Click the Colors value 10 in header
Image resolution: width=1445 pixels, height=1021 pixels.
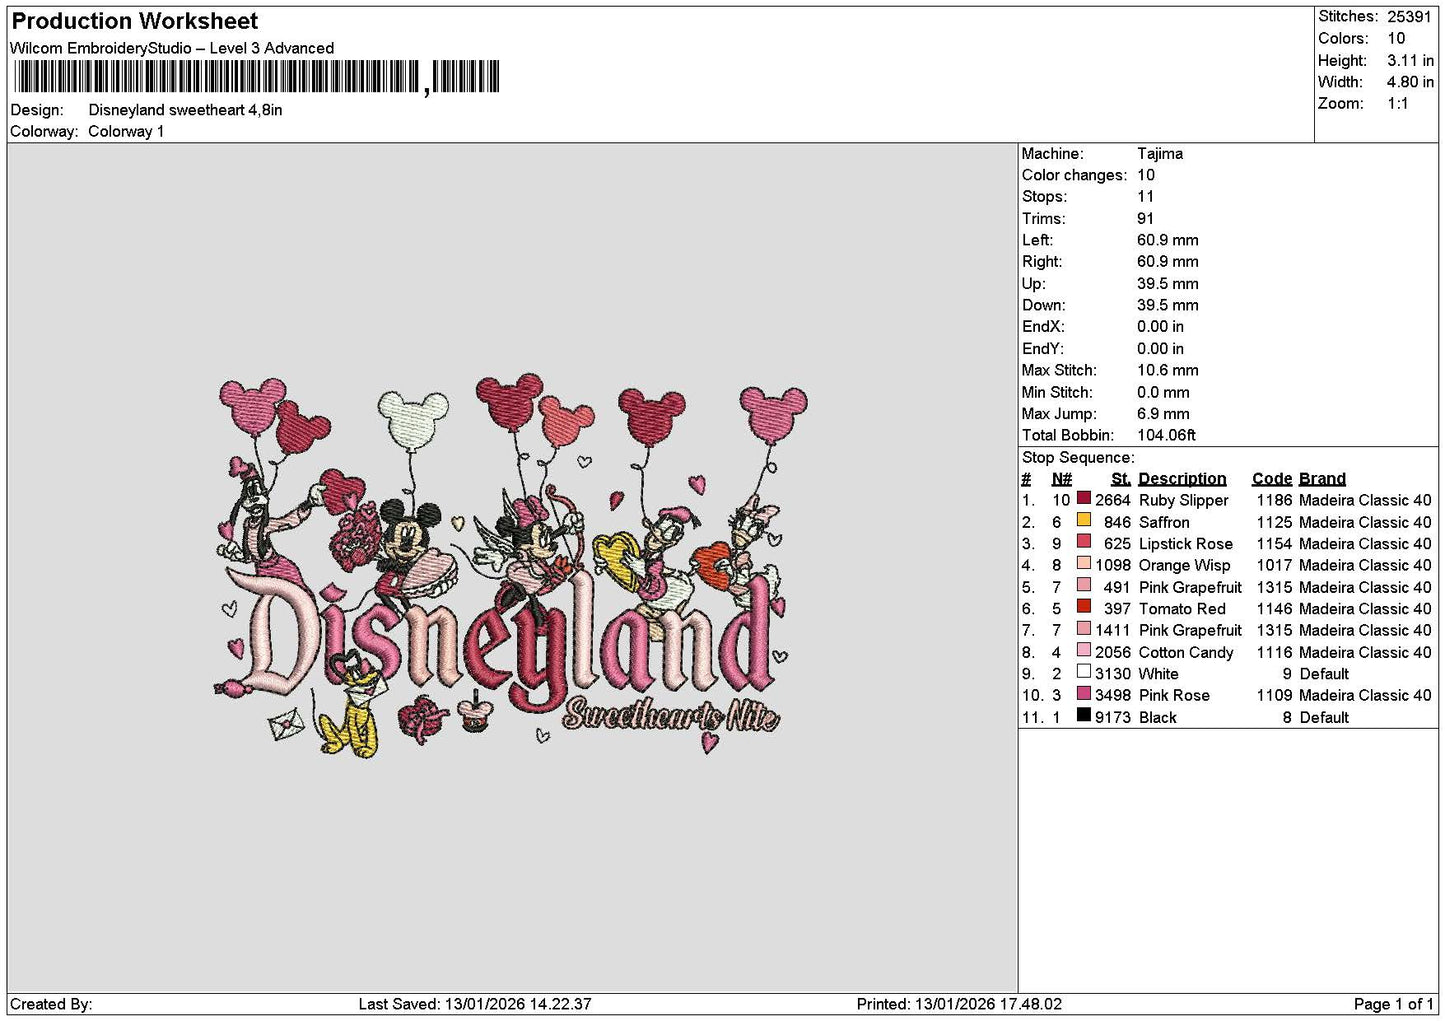coord(1396,38)
